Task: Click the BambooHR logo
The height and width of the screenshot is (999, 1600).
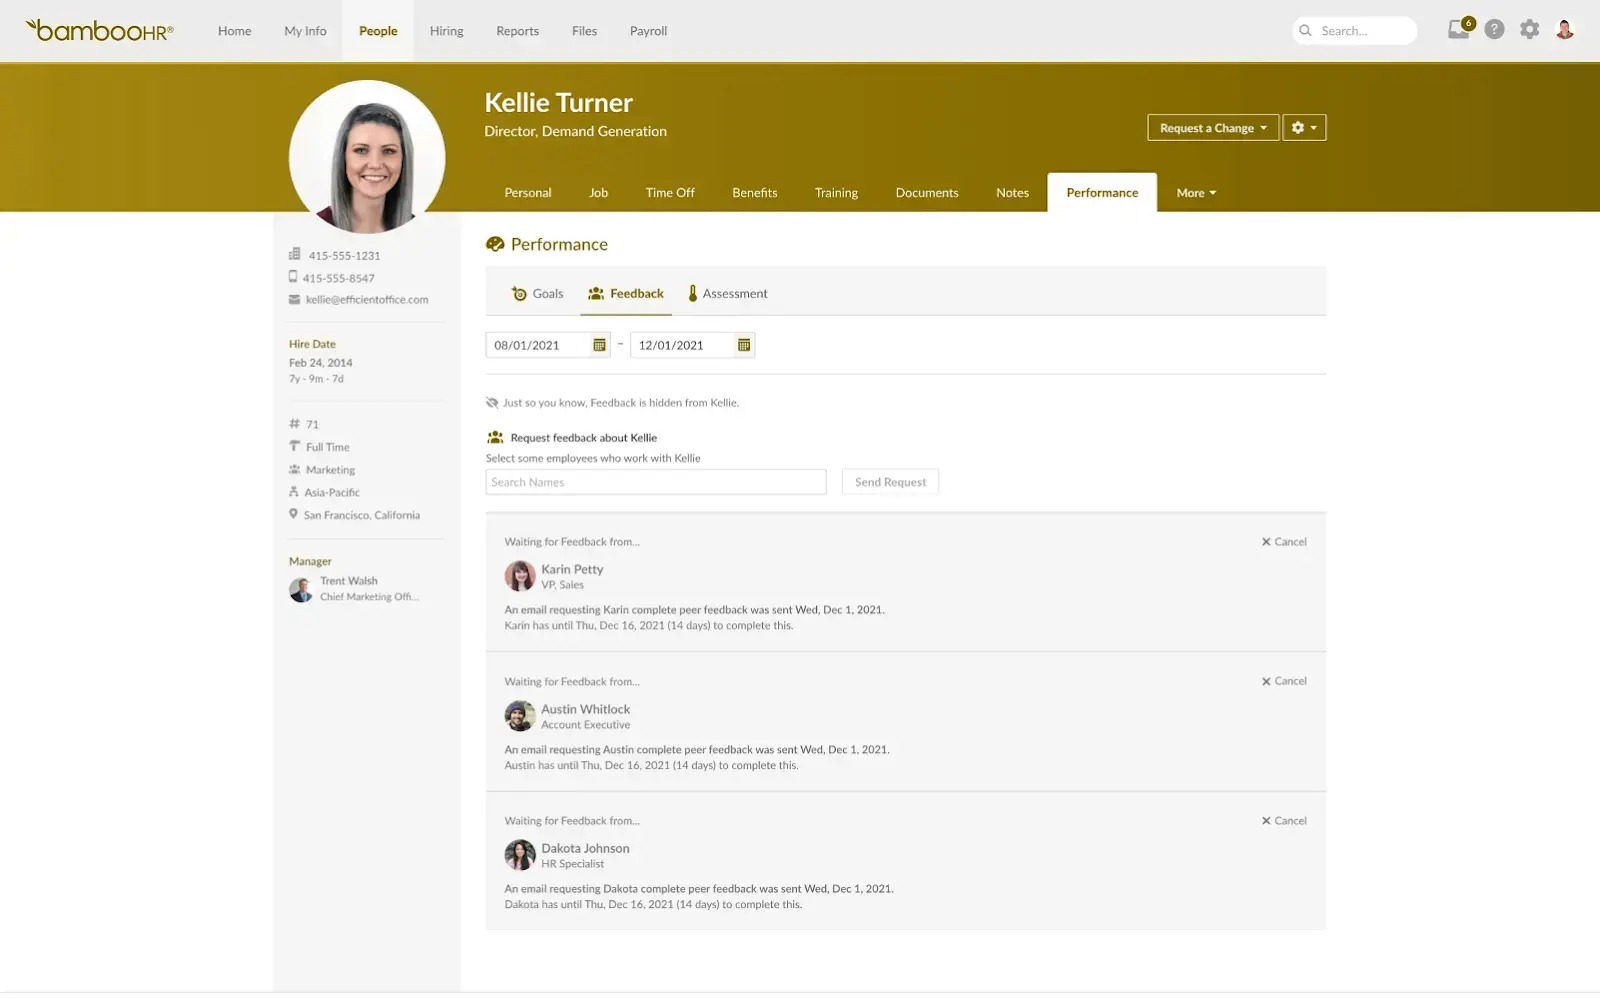Action: click(x=100, y=31)
